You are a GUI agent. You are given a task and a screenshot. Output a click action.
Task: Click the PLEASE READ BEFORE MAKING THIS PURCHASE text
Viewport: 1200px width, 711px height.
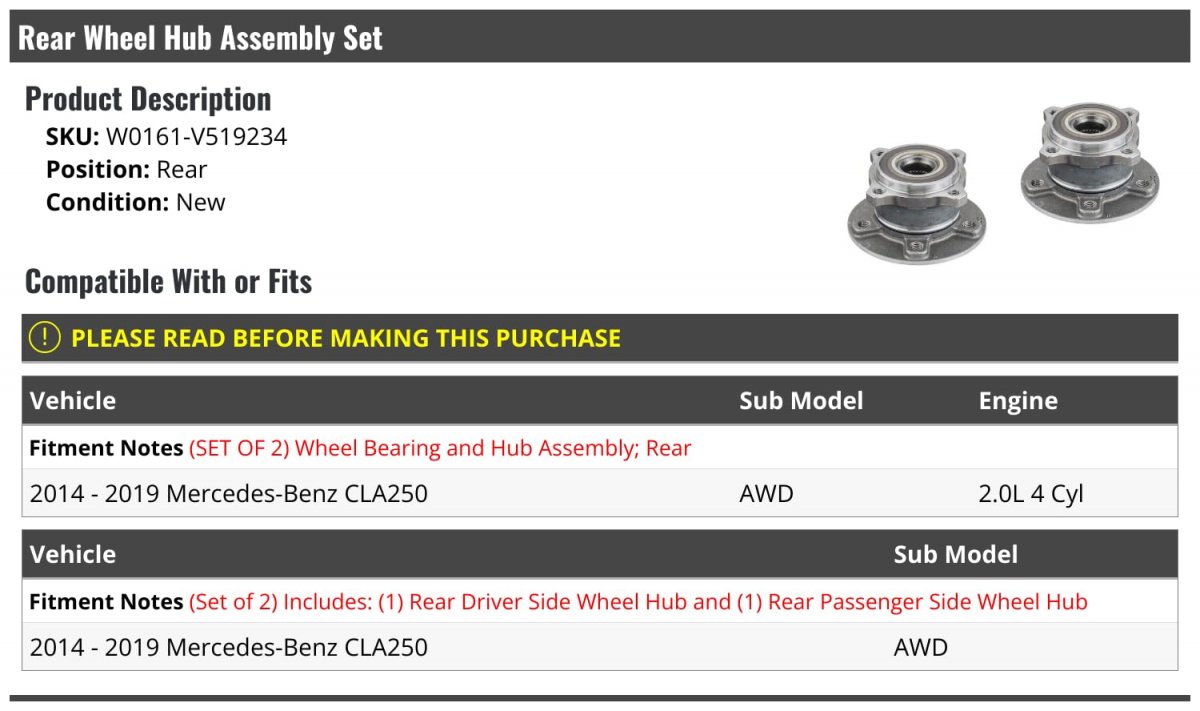tap(346, 338)
